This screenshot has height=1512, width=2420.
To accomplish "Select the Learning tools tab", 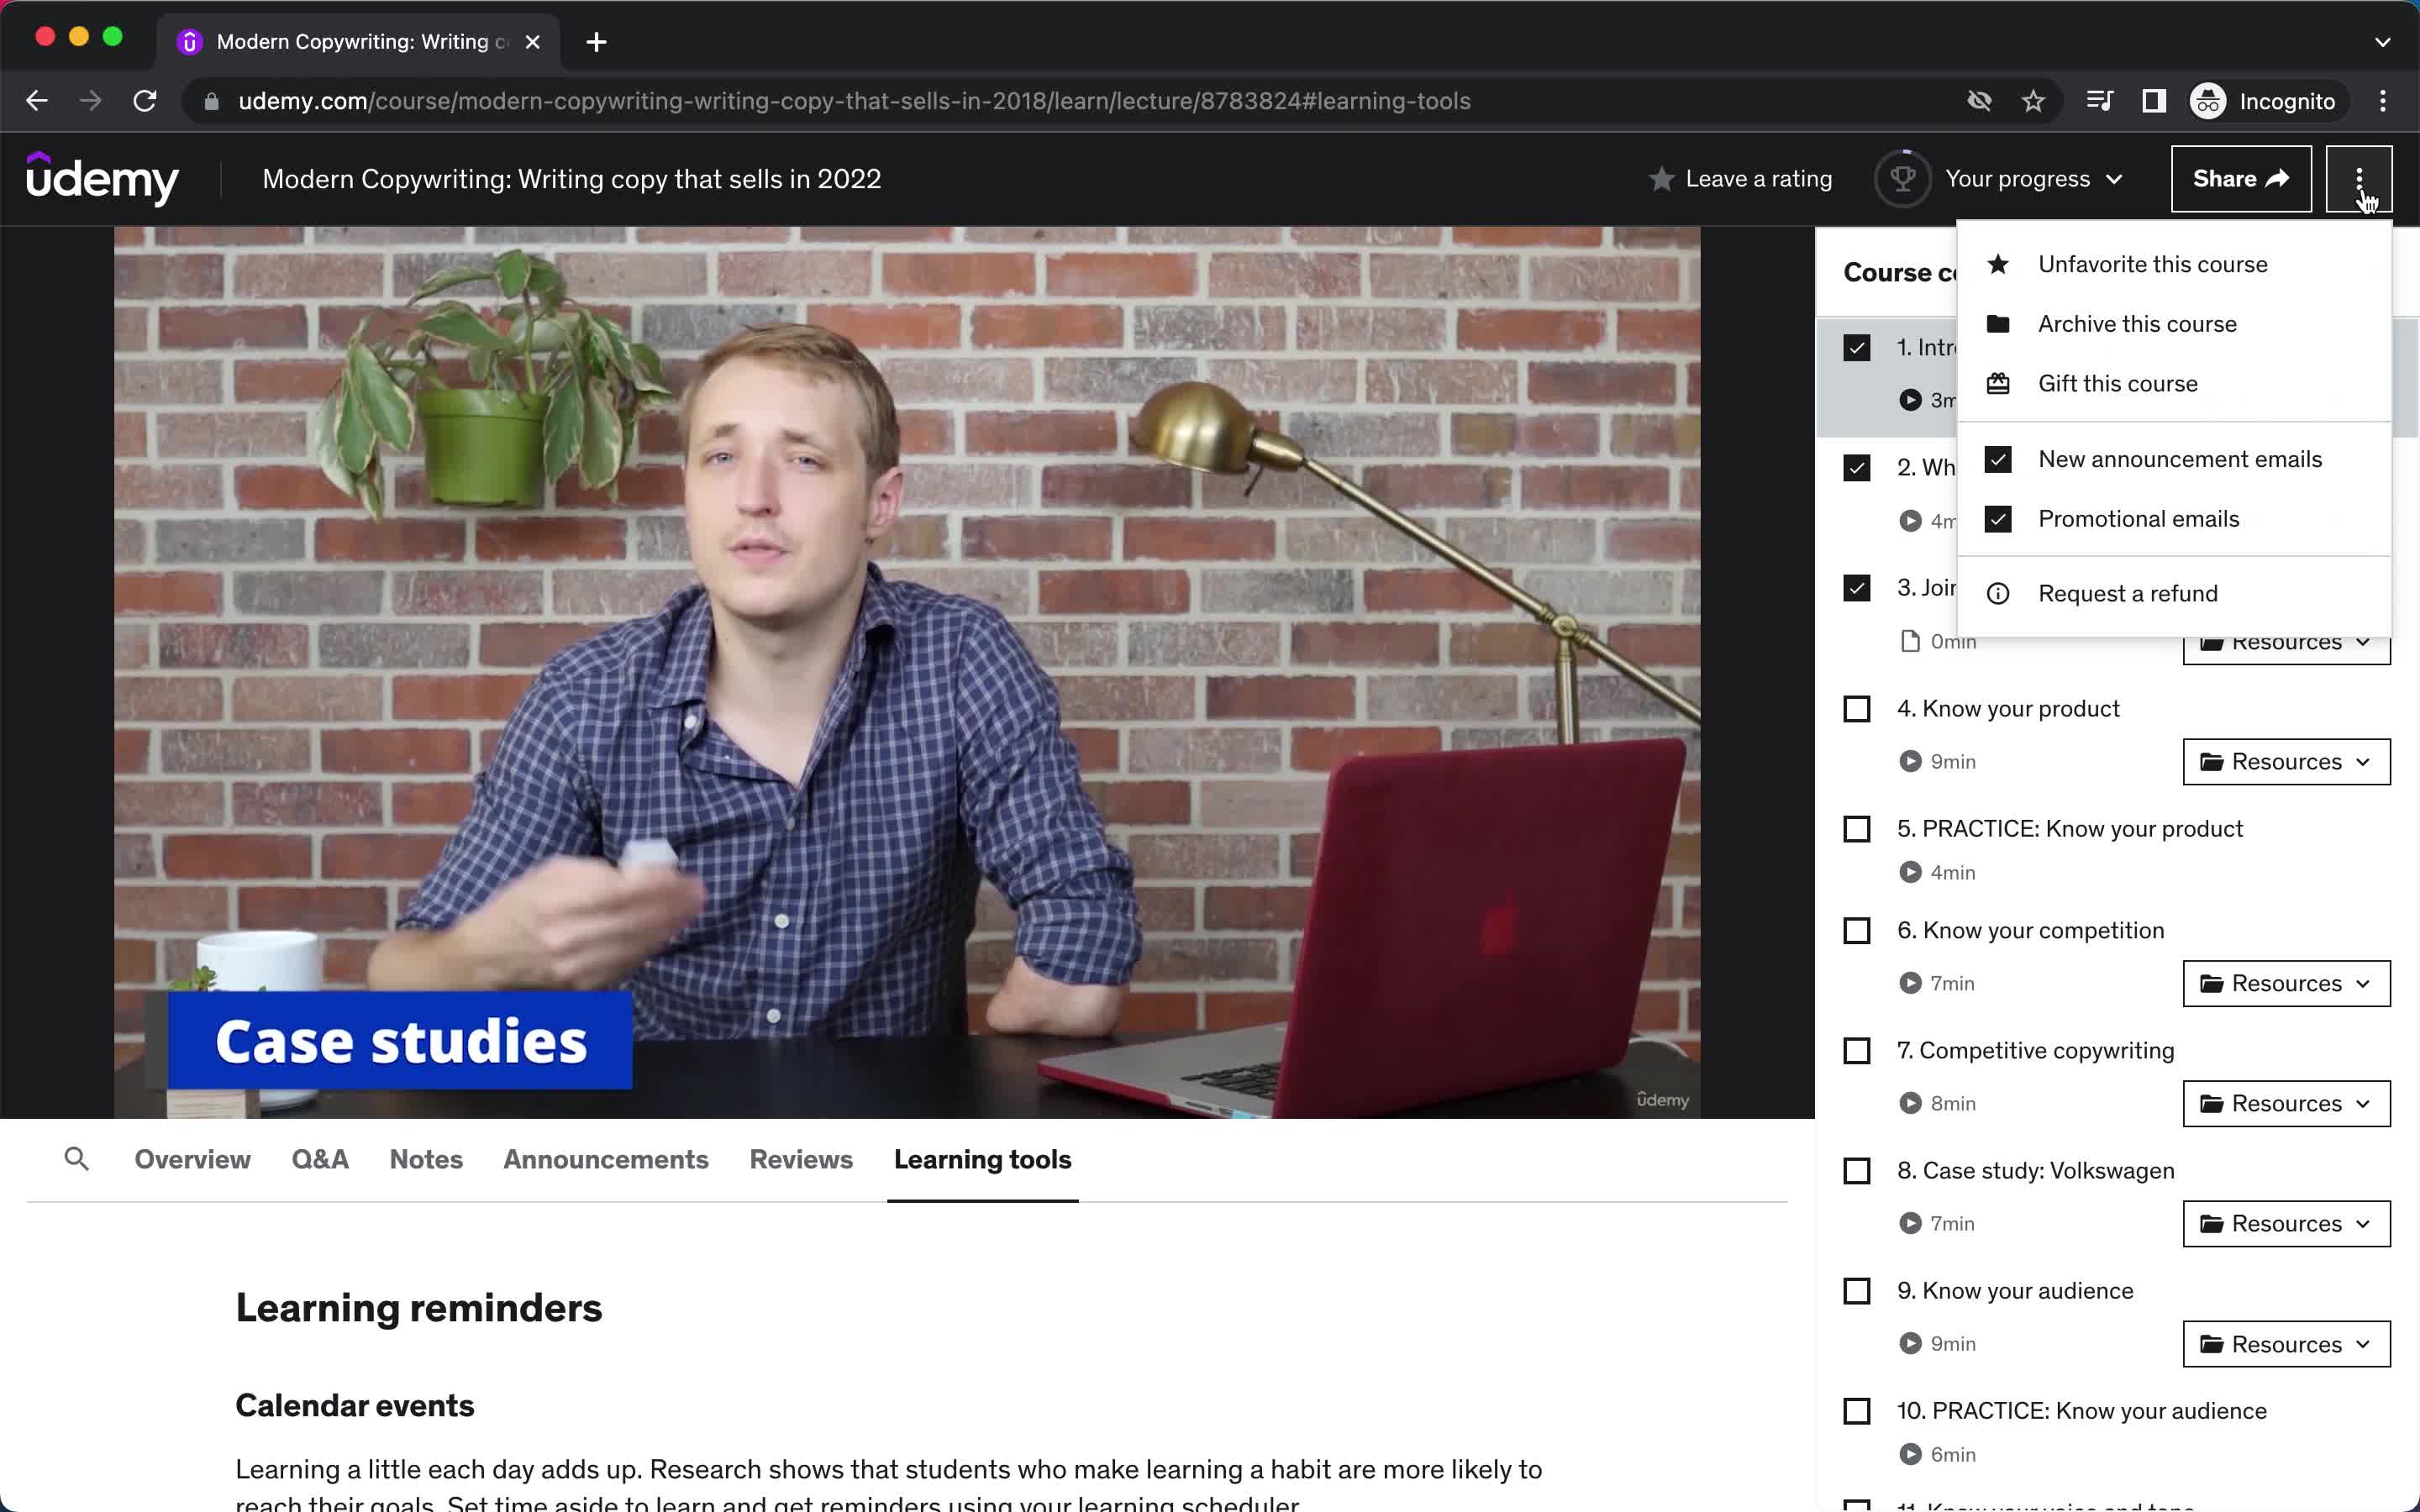I will [982, 1160].
